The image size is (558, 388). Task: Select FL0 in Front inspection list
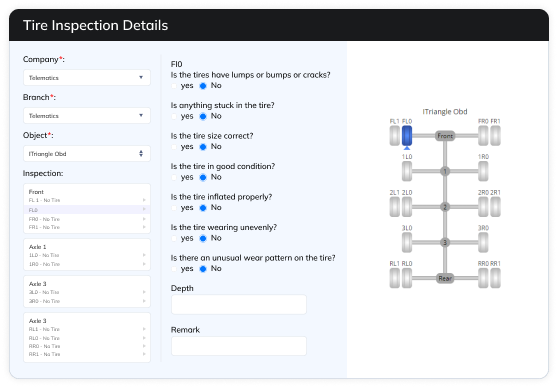(x=87, y=210)
